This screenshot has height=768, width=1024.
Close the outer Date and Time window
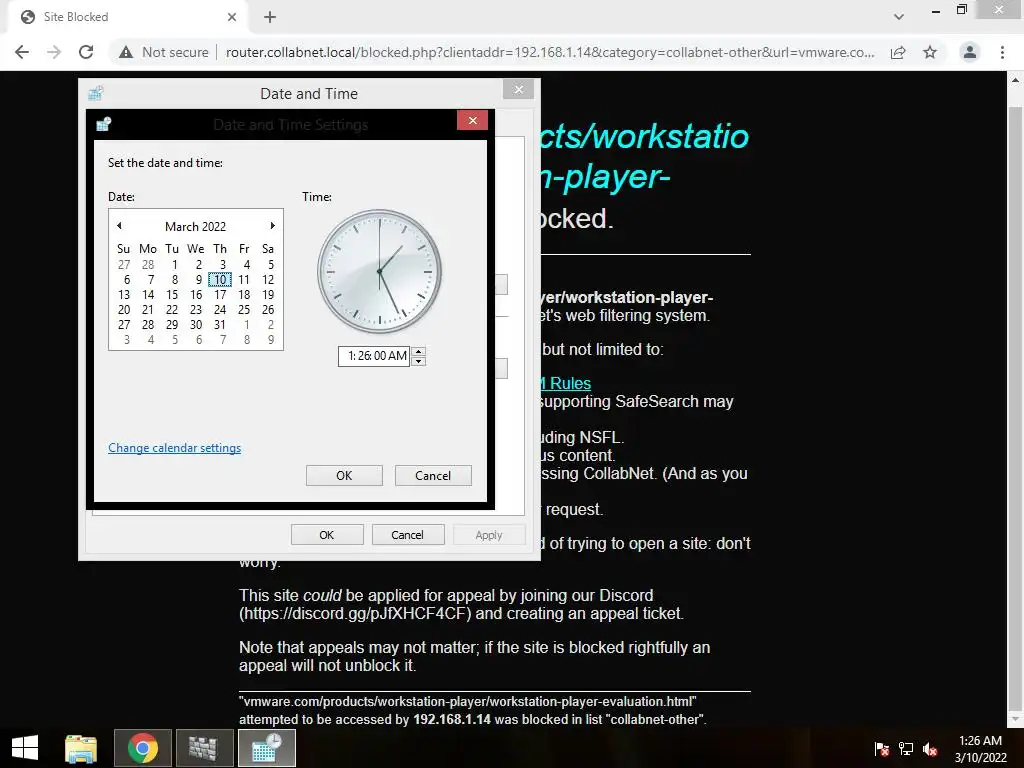coord(519,89)
